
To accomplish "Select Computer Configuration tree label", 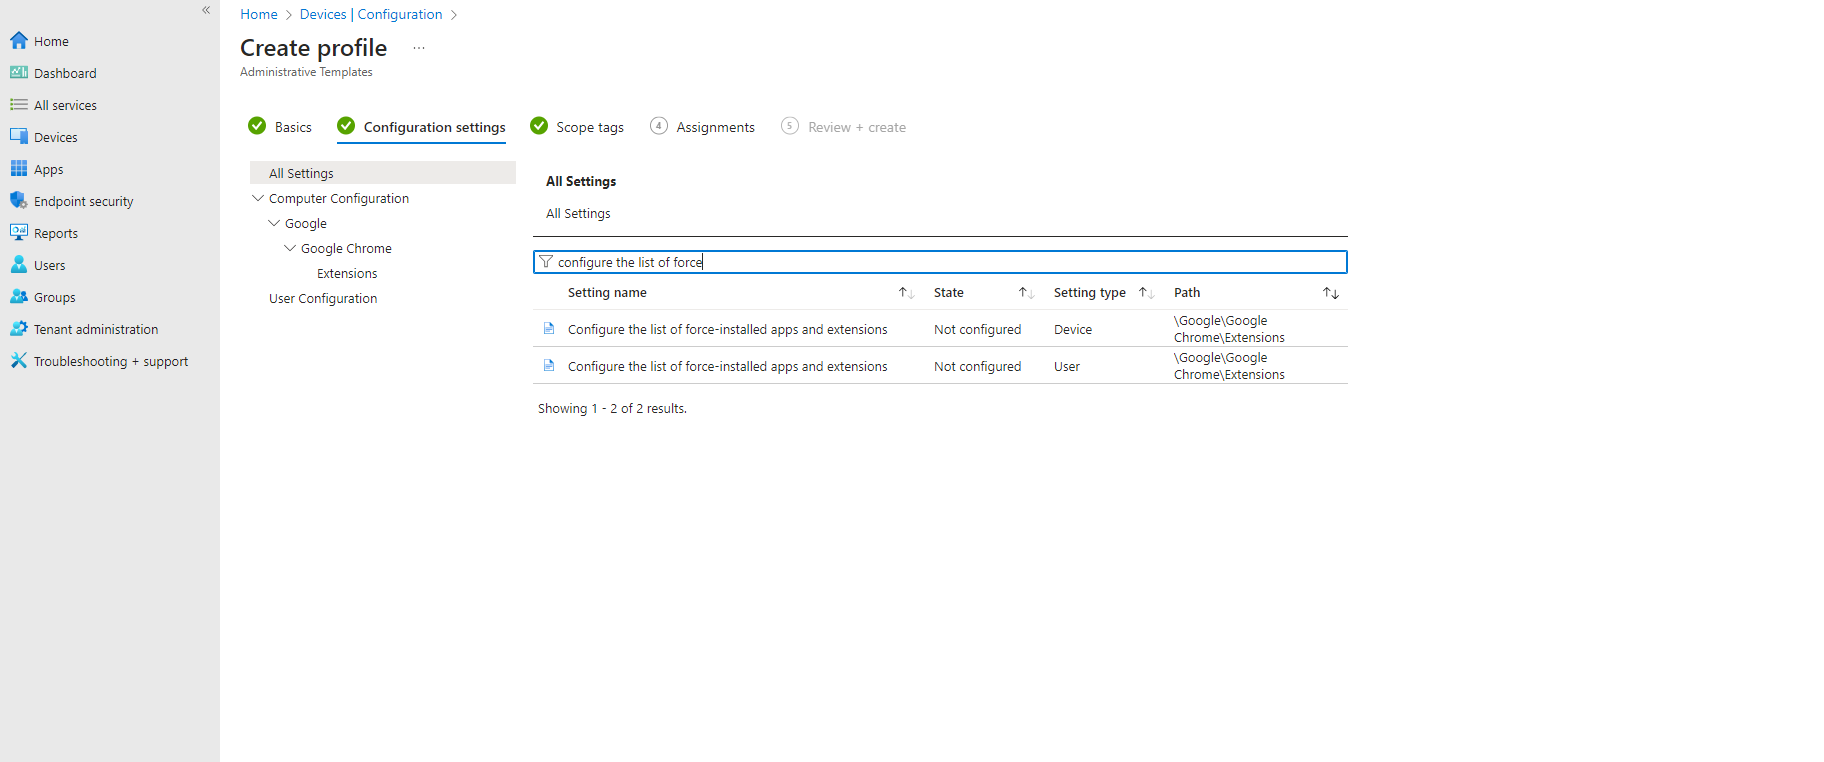I will (x=339, y=198).
